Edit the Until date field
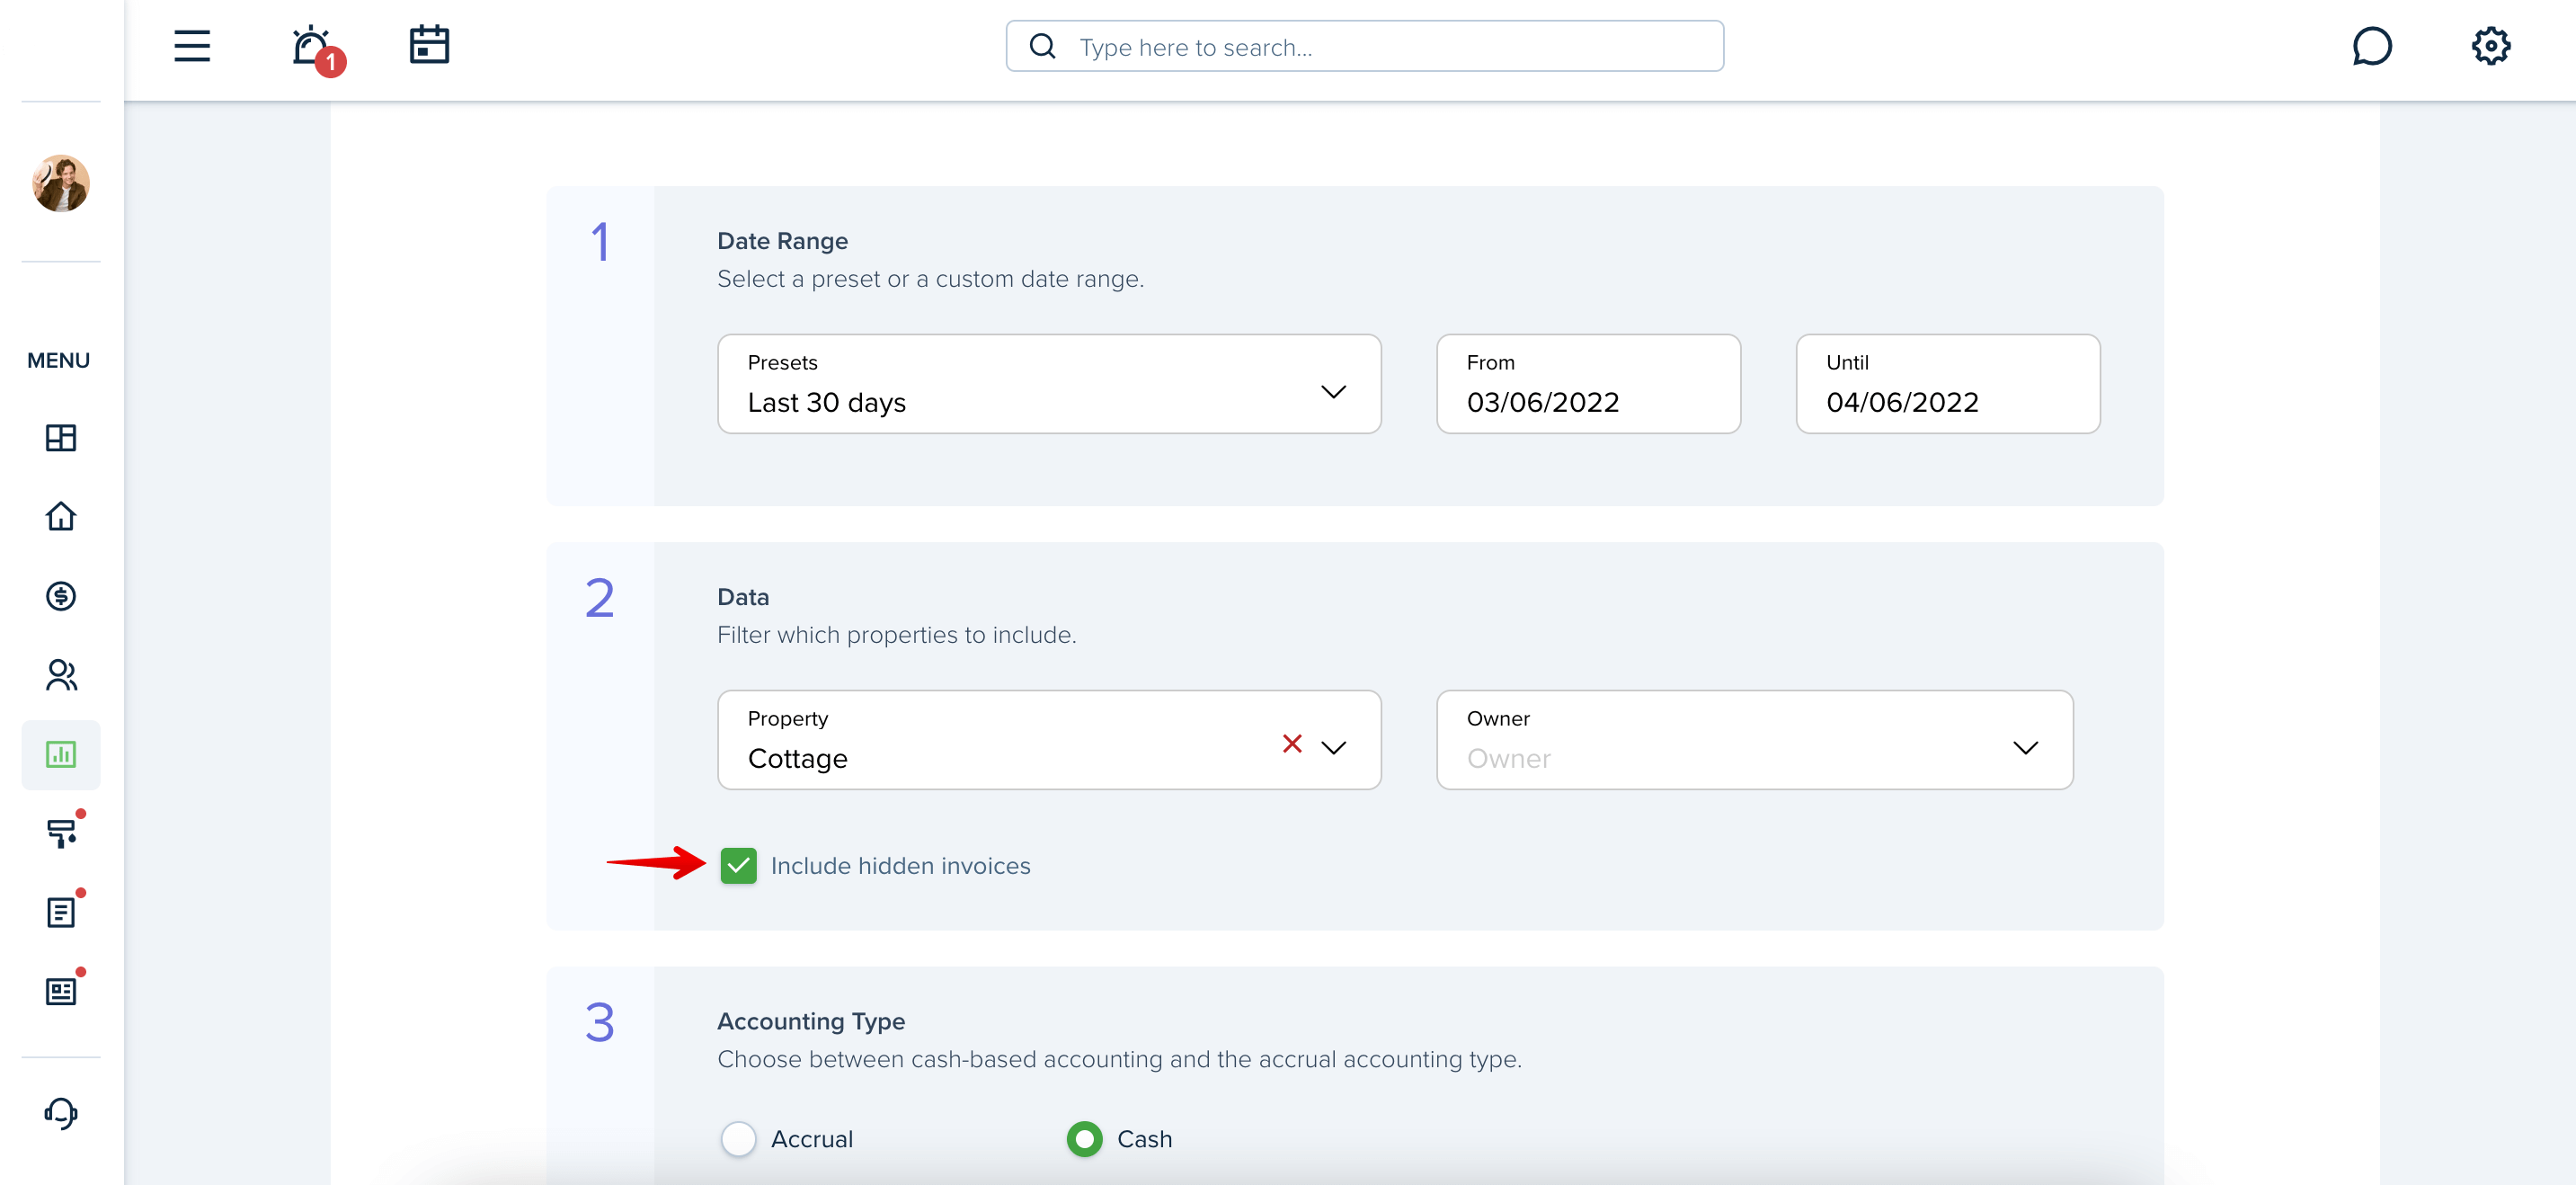This screenshot has width=2576, height=1185. click(x=1947, y=384)
